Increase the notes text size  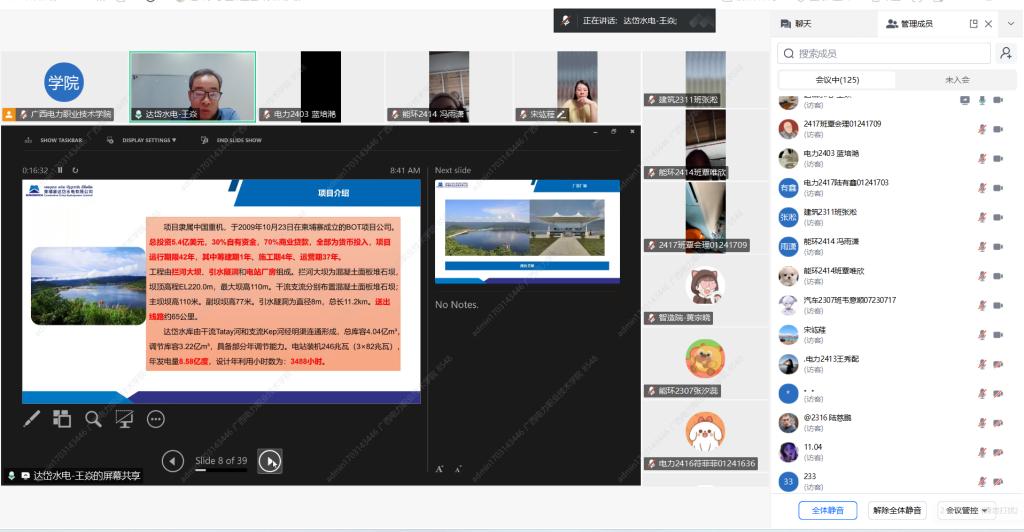[440, 469]
